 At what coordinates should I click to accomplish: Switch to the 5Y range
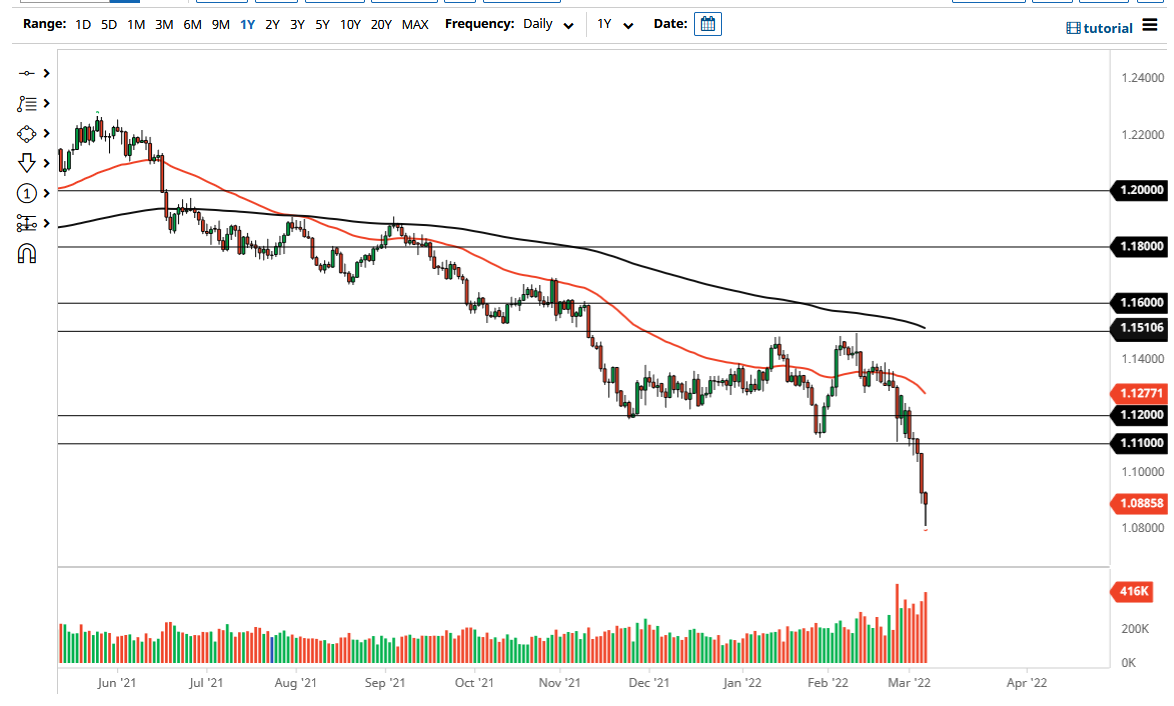tap(321, 24)
